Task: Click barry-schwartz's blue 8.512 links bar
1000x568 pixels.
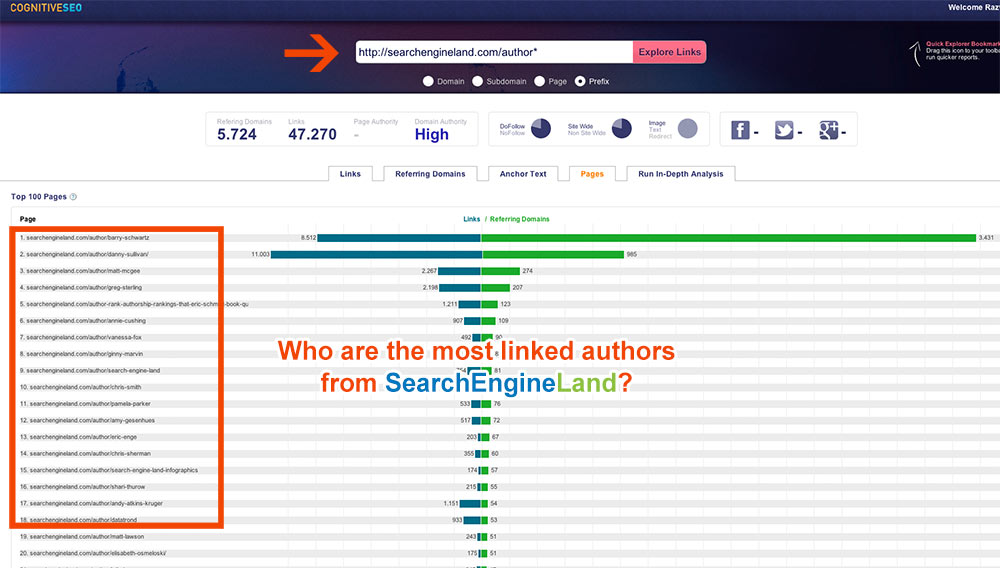Action: (399, 237)
